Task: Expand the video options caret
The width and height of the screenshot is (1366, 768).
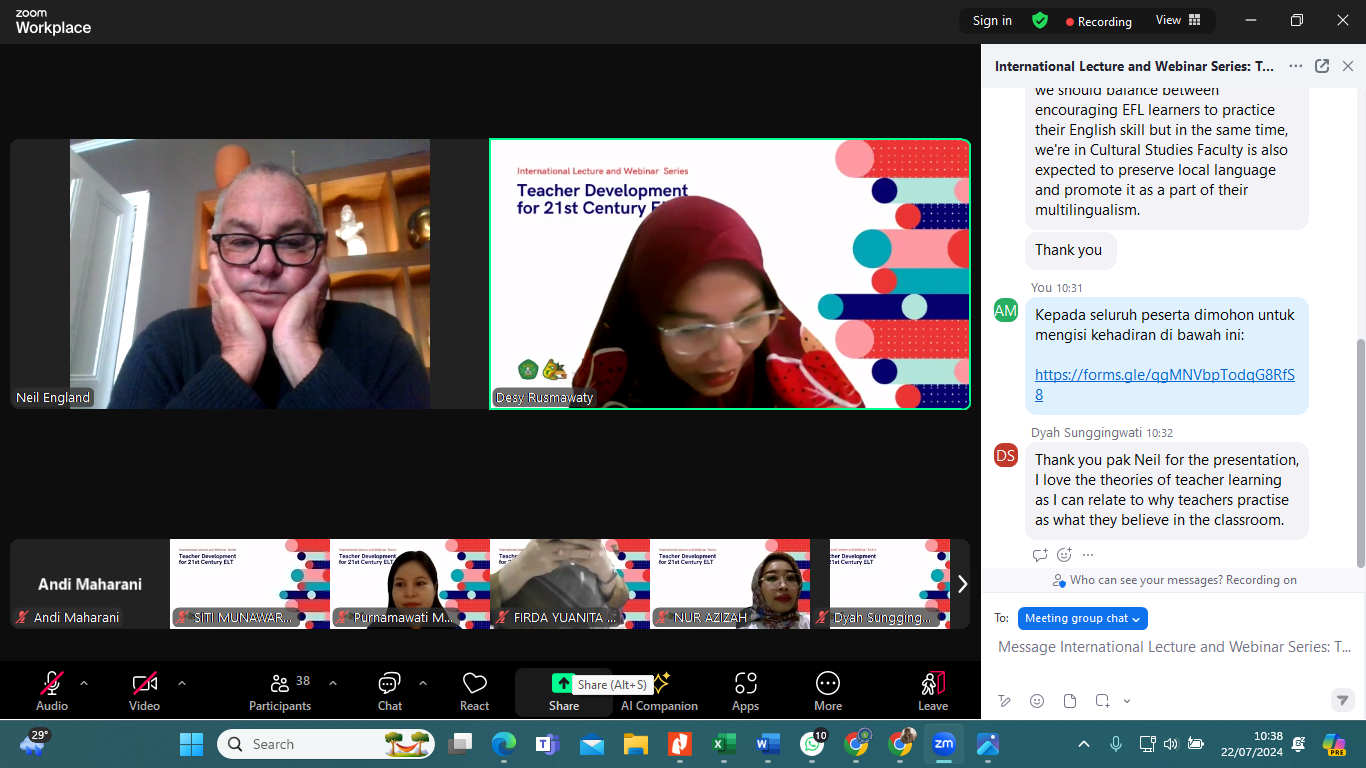Action: tap(182, 683)
